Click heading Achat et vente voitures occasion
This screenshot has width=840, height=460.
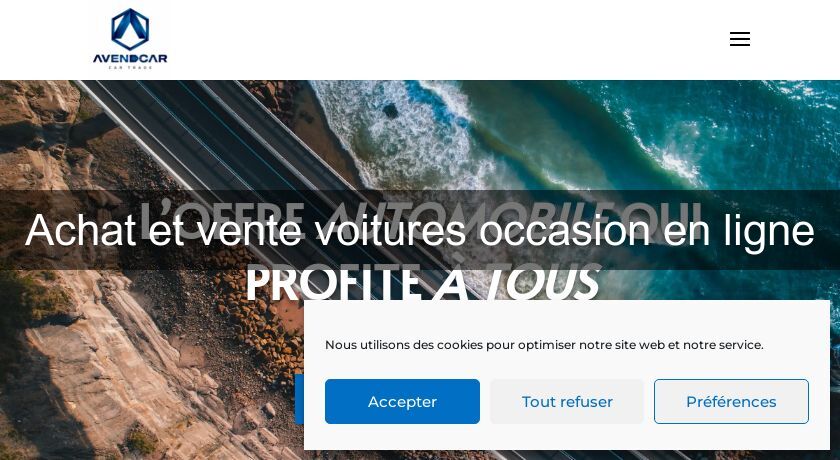point(419,230)
